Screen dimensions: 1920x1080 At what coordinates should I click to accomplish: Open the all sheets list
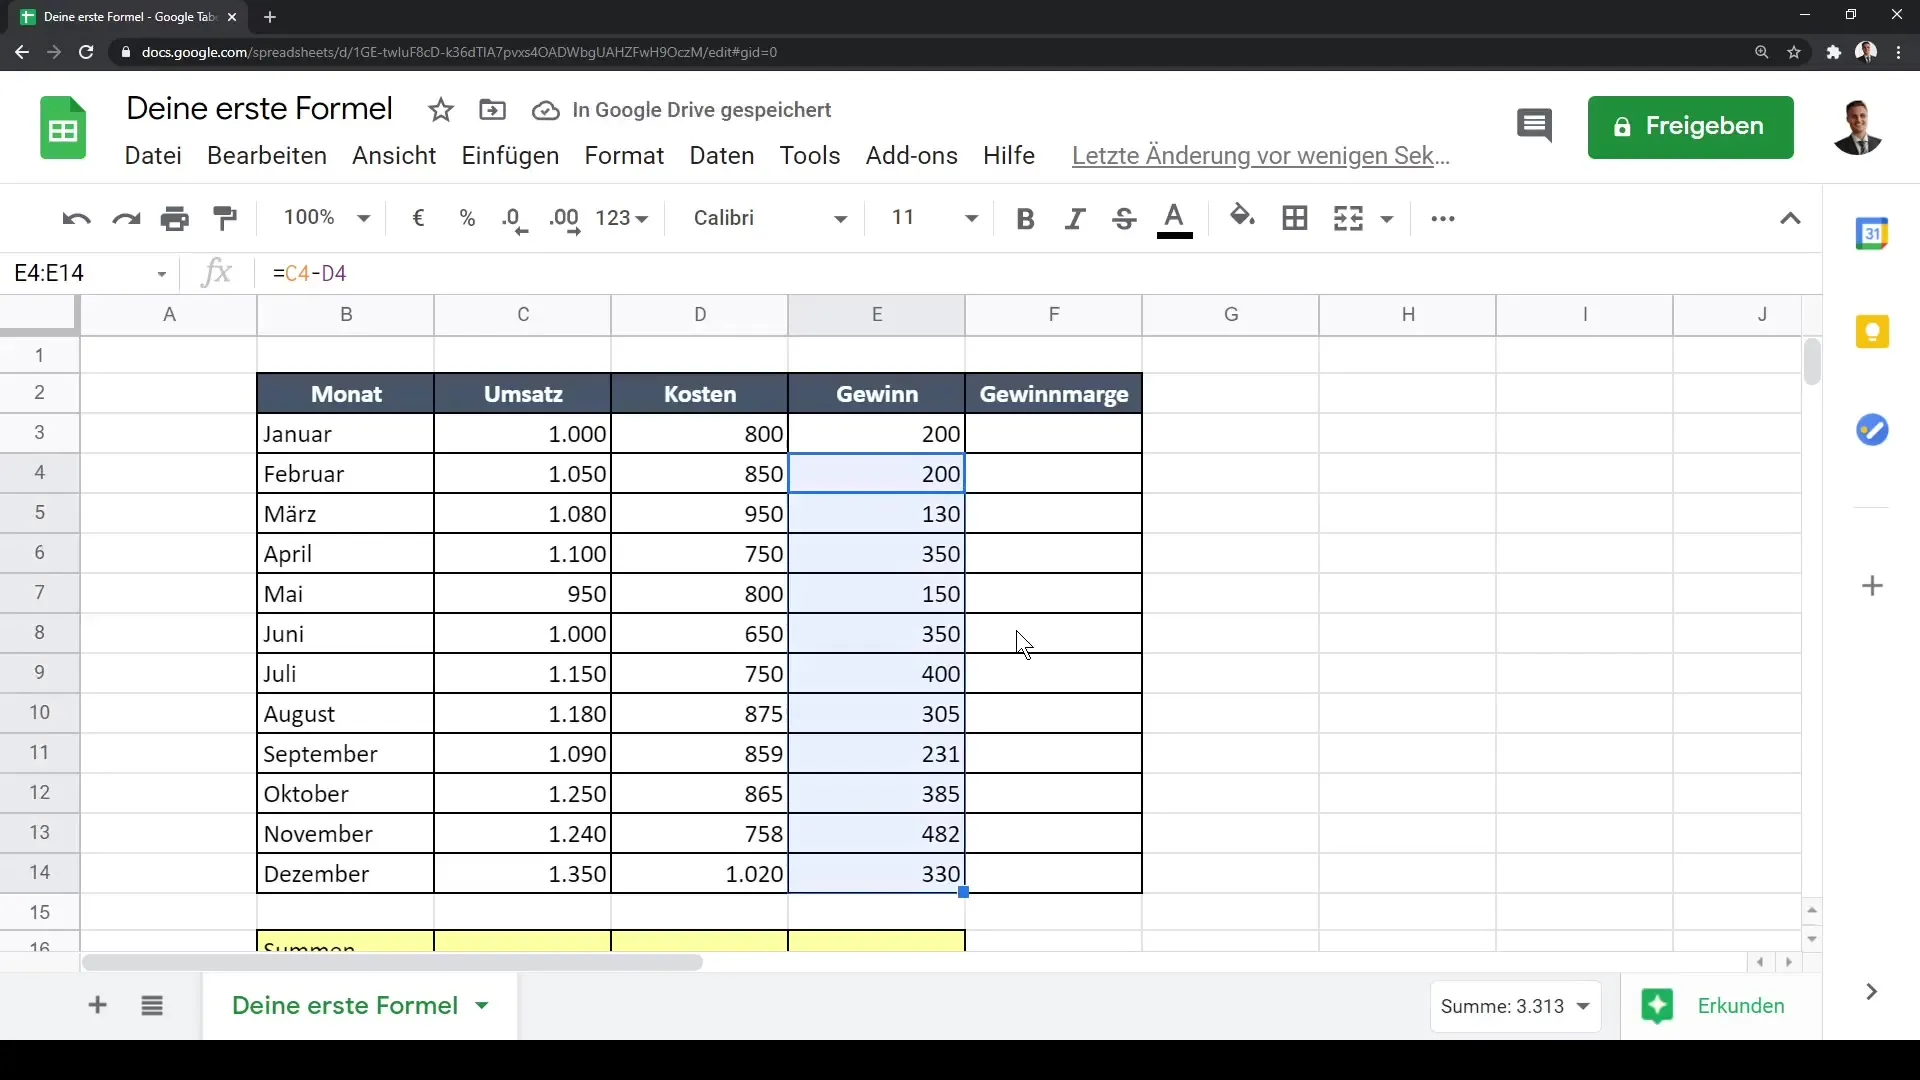152,1006
